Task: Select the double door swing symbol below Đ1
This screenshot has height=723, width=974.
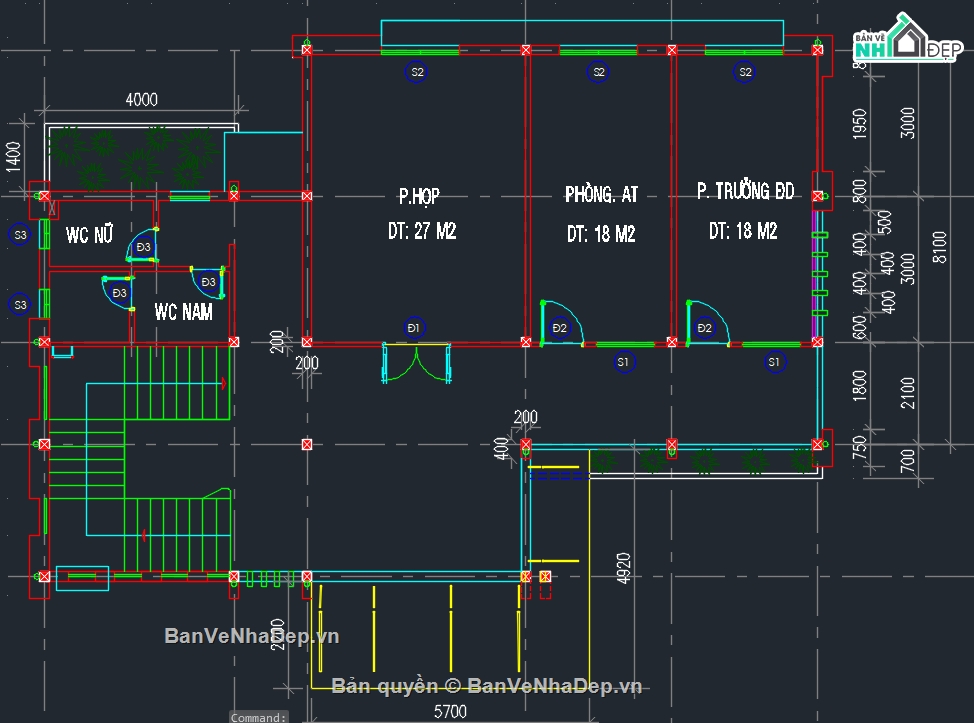Action: 414,364
